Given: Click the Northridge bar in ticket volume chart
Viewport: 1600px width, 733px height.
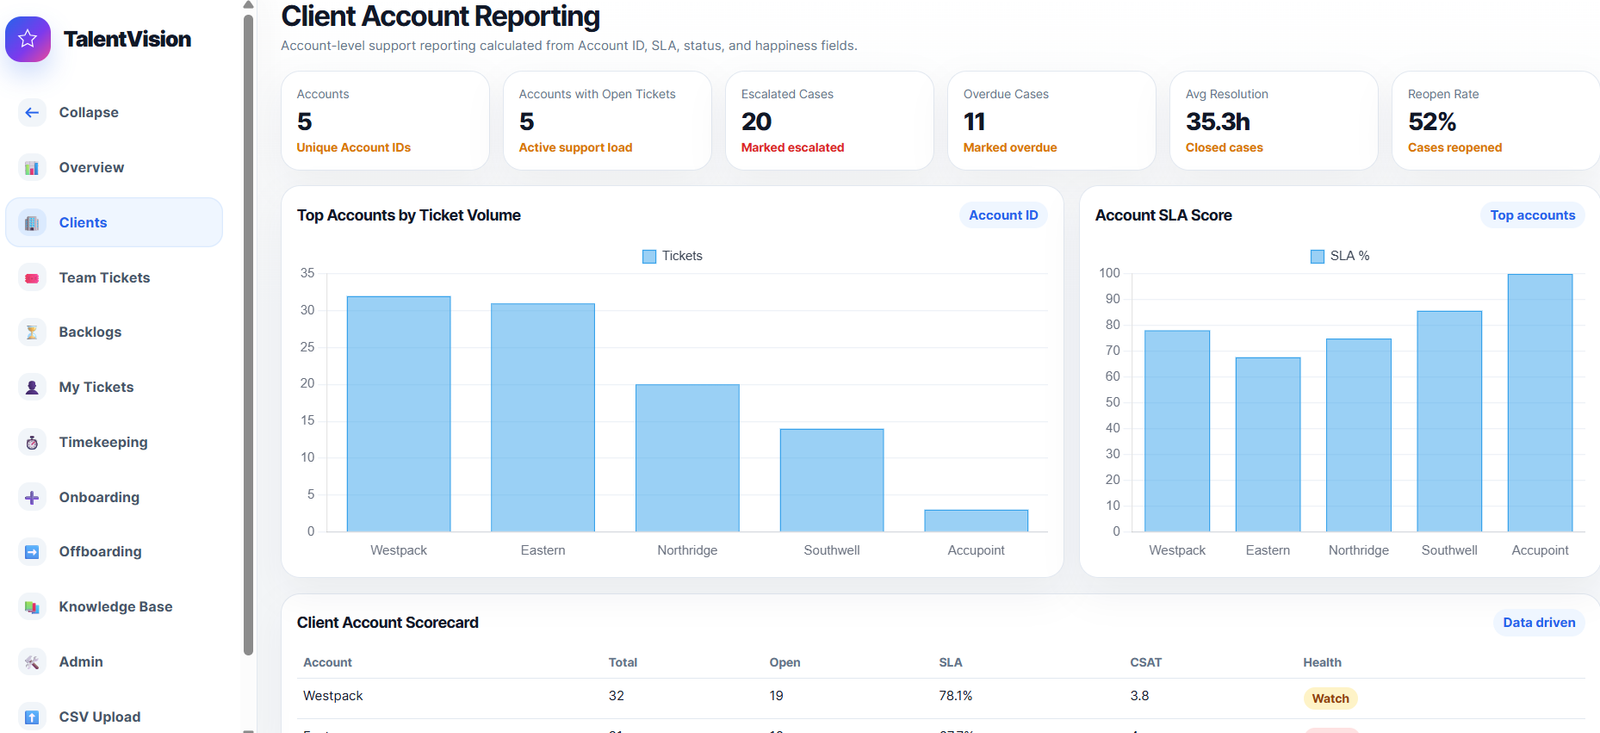Looking at the screenshot, I should [687, 458].
